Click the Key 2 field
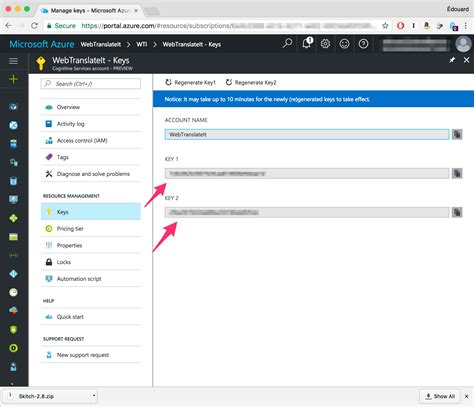This screenshot has width=474, height=407. 307,212
